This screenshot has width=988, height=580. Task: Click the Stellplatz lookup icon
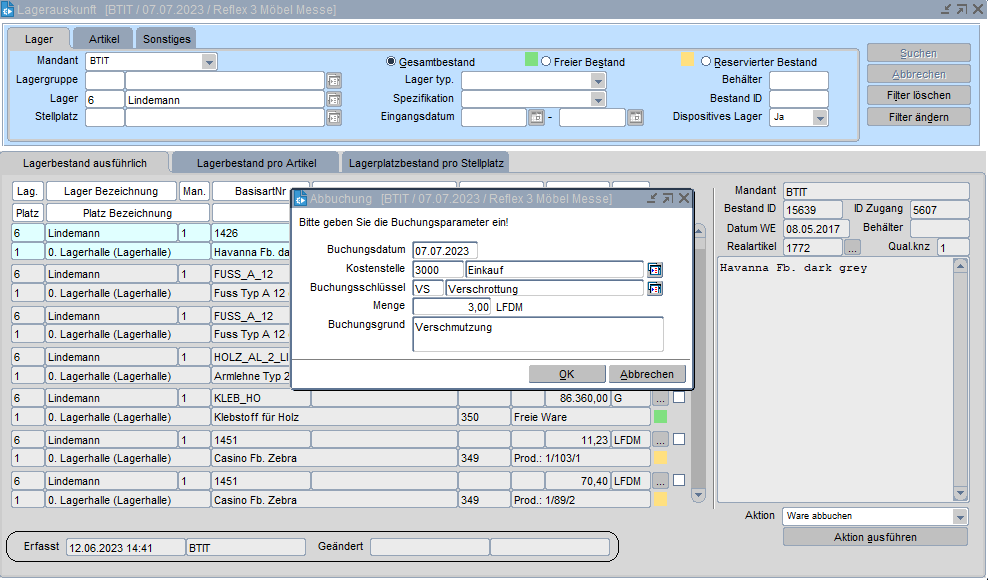334,118
